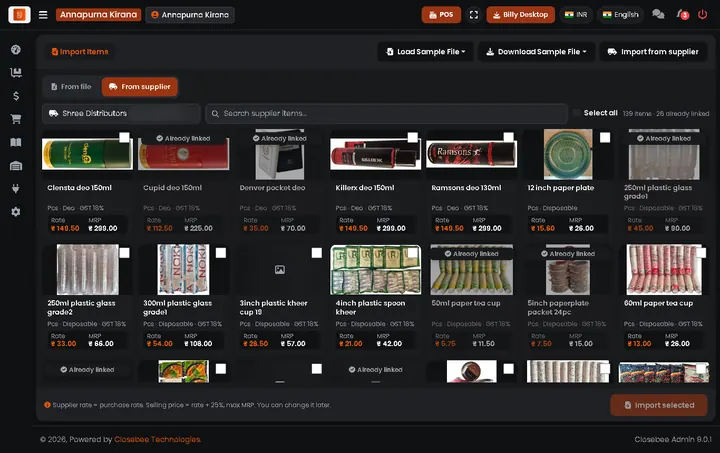Click the Import from supplier button
This screenshot has width=720, height=453.
click(653, 52)
